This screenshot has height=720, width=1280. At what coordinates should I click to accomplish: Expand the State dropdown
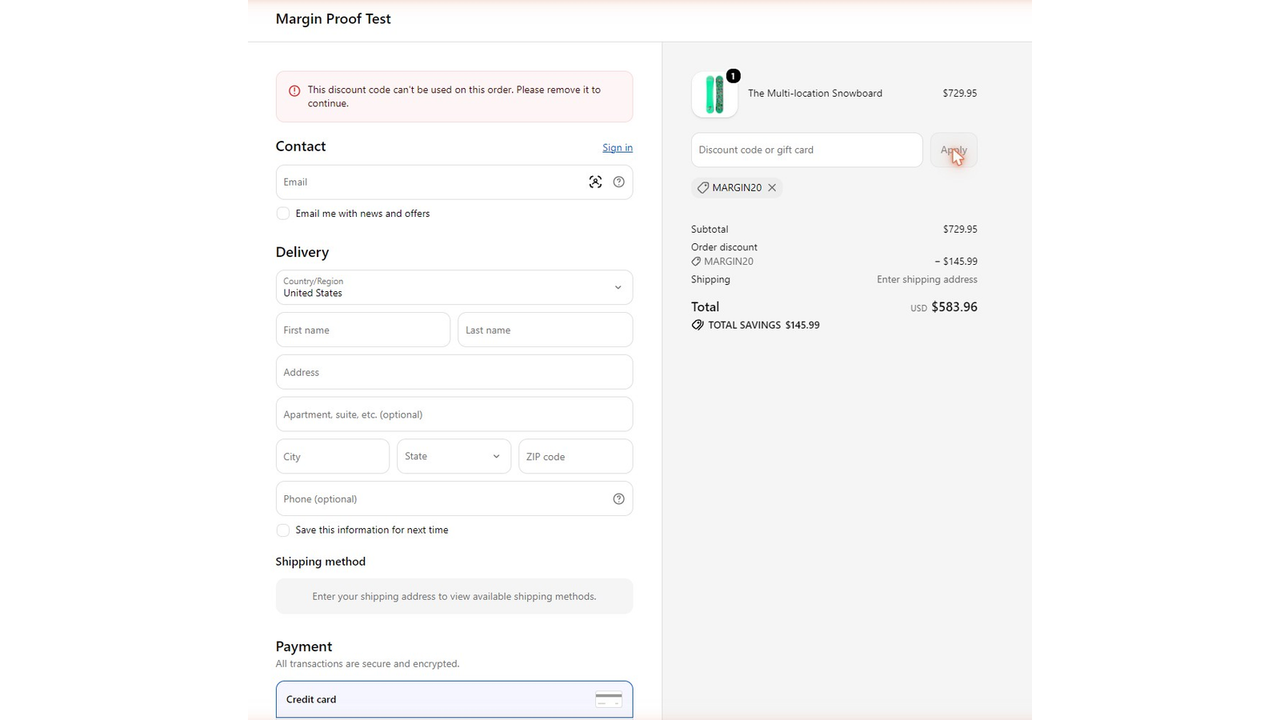click(454, 456)
